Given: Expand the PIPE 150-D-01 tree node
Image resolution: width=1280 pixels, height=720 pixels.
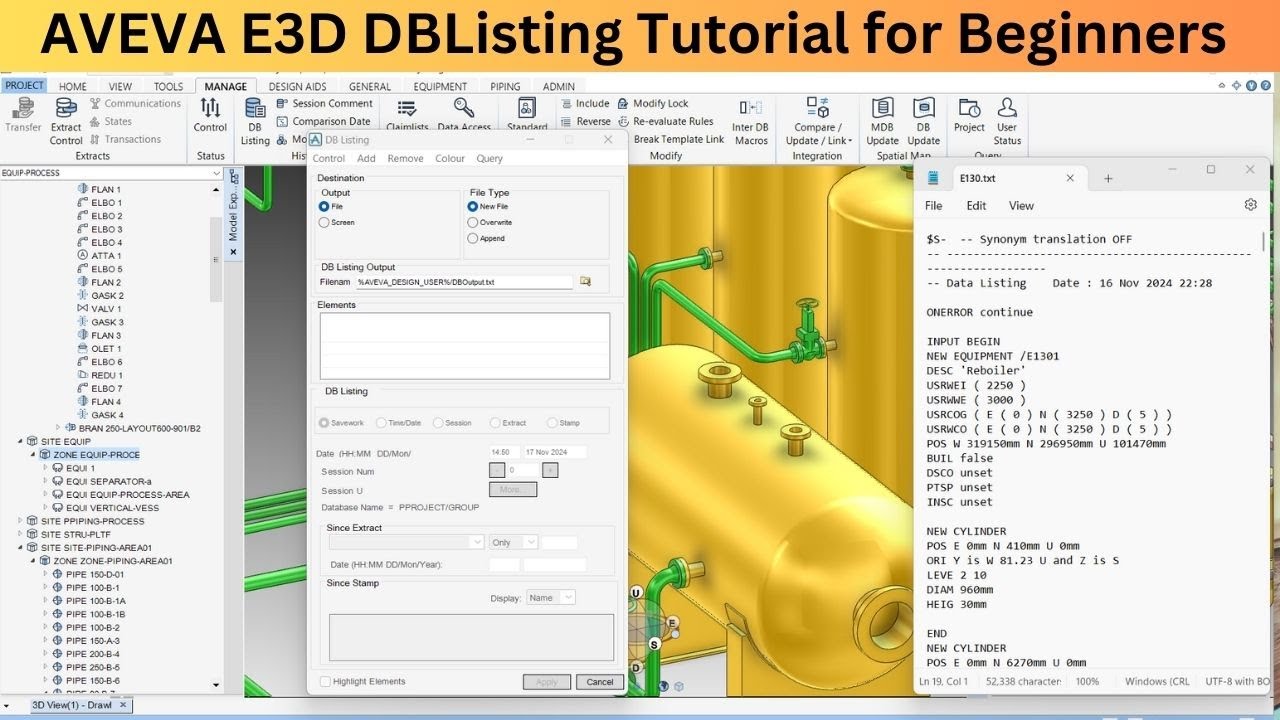Looking at the screenshot, I should coord(45,574).
